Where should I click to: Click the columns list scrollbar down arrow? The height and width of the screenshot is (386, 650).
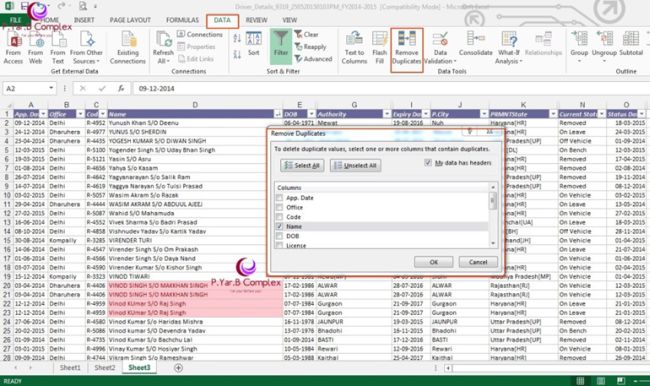(x=493, y=243)
